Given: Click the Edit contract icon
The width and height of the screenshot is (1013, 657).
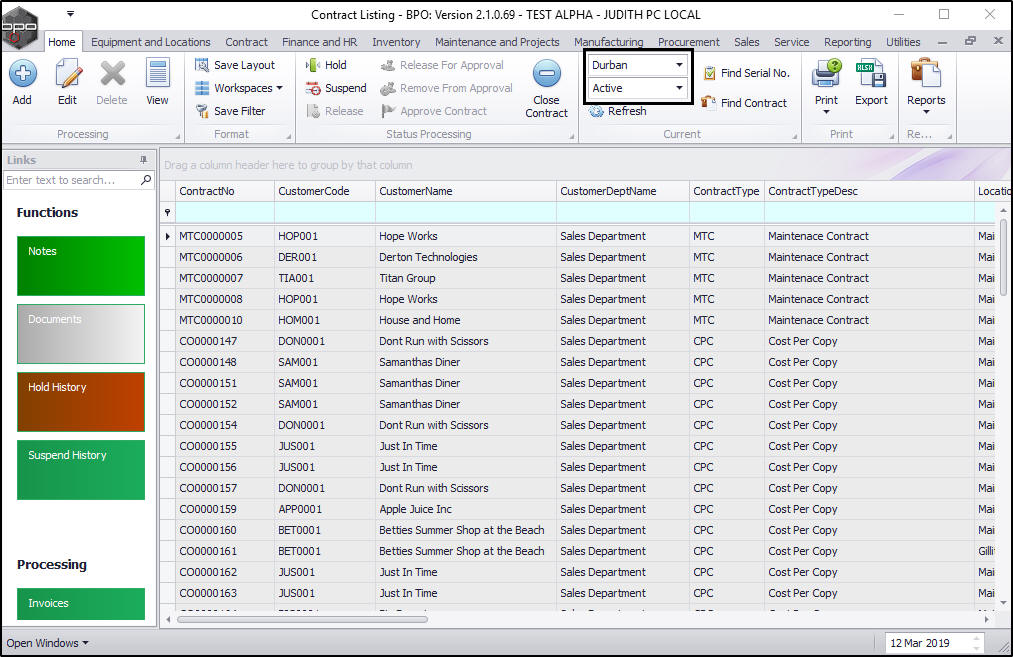Looking at the screenshot, I should click(x=67, y=74).
